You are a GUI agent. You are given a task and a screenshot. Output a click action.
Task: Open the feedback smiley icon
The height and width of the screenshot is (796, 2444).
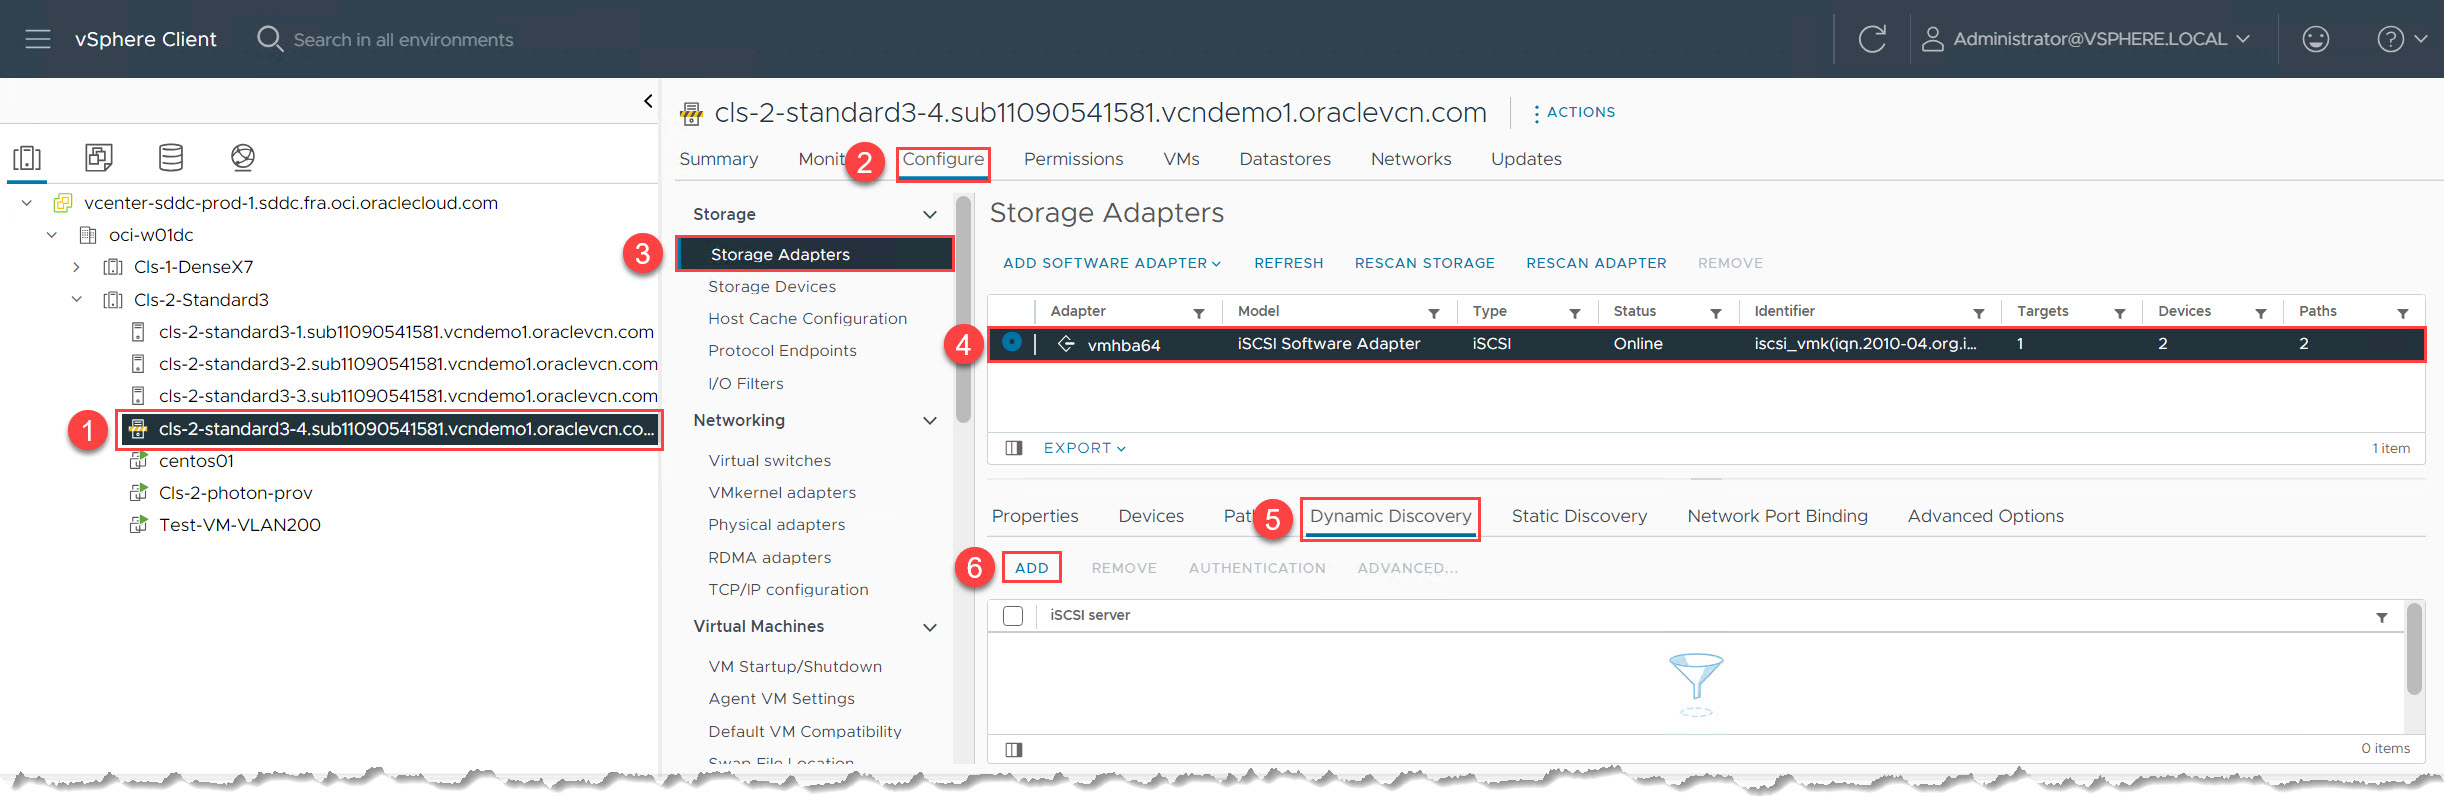[2315, 39]
